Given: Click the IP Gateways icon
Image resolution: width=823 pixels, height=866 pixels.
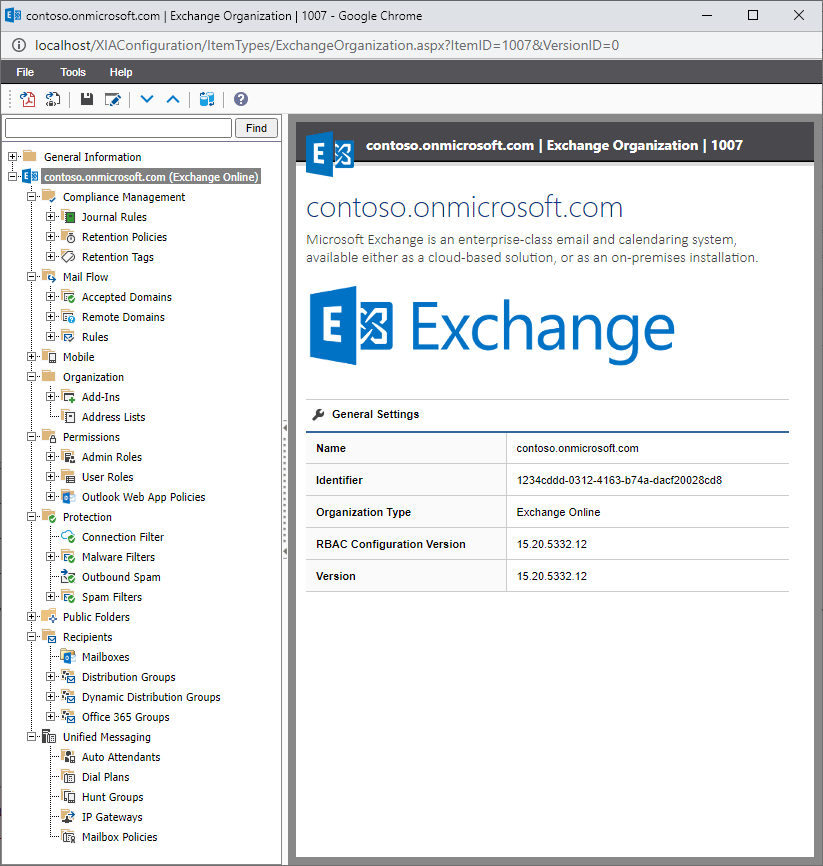Looking at the screenshot, I should pyautogui.click(x=68, y=816).
